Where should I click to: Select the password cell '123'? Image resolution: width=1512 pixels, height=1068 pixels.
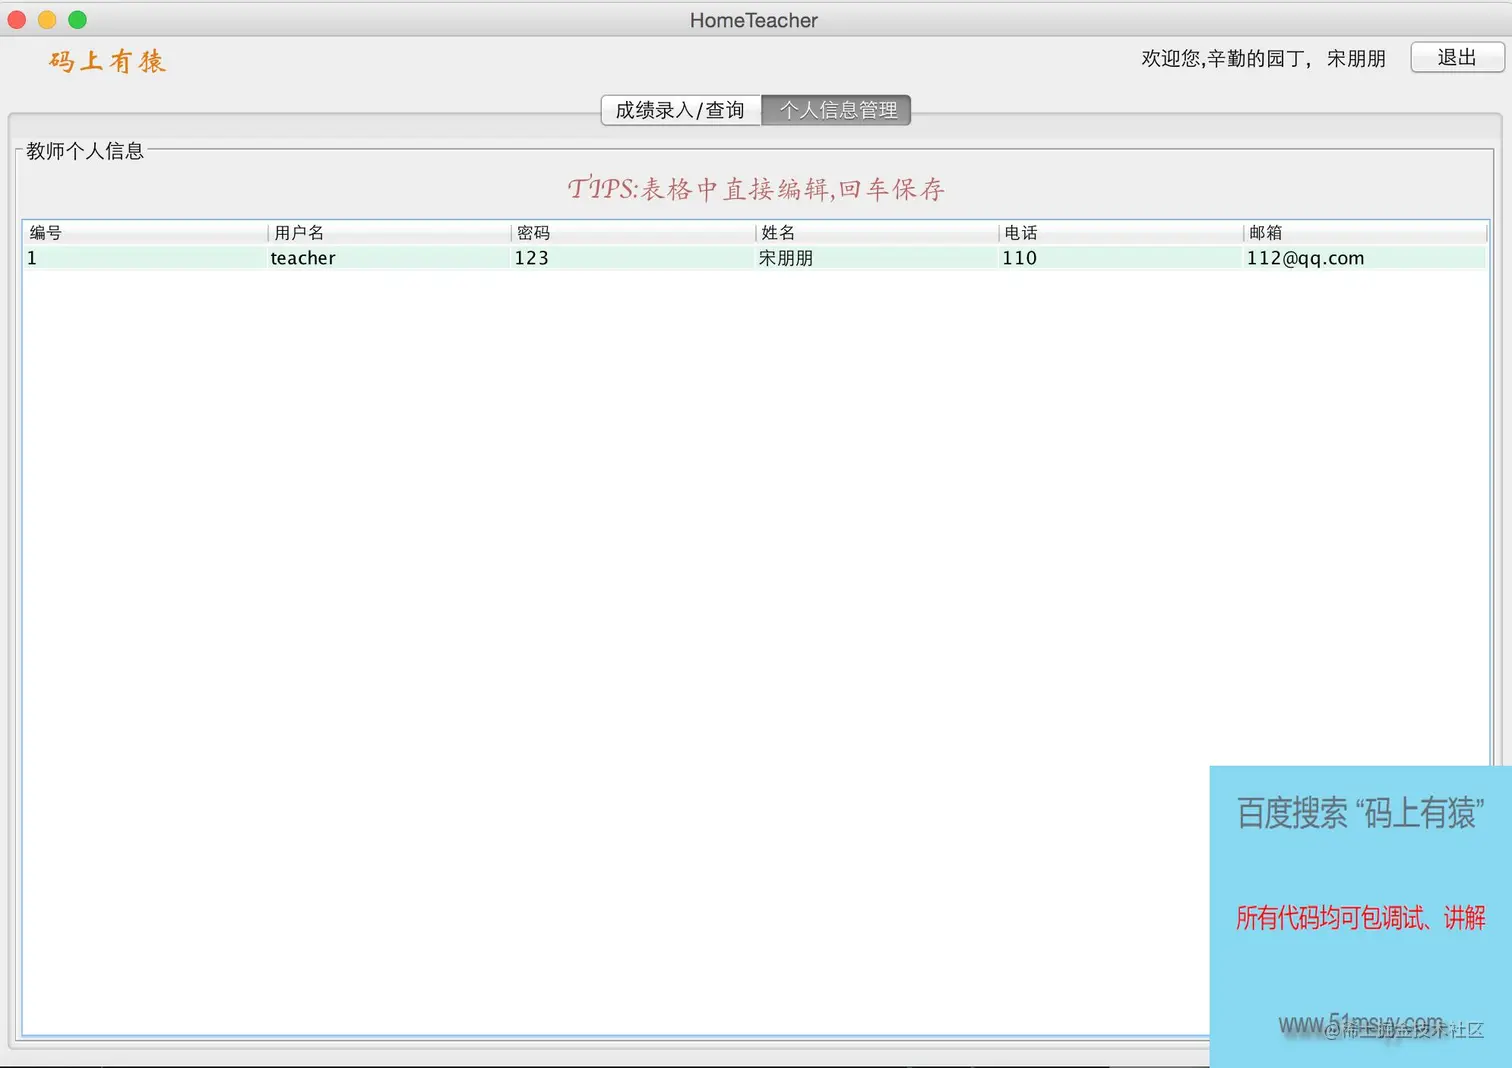click(x=633, y=258)
